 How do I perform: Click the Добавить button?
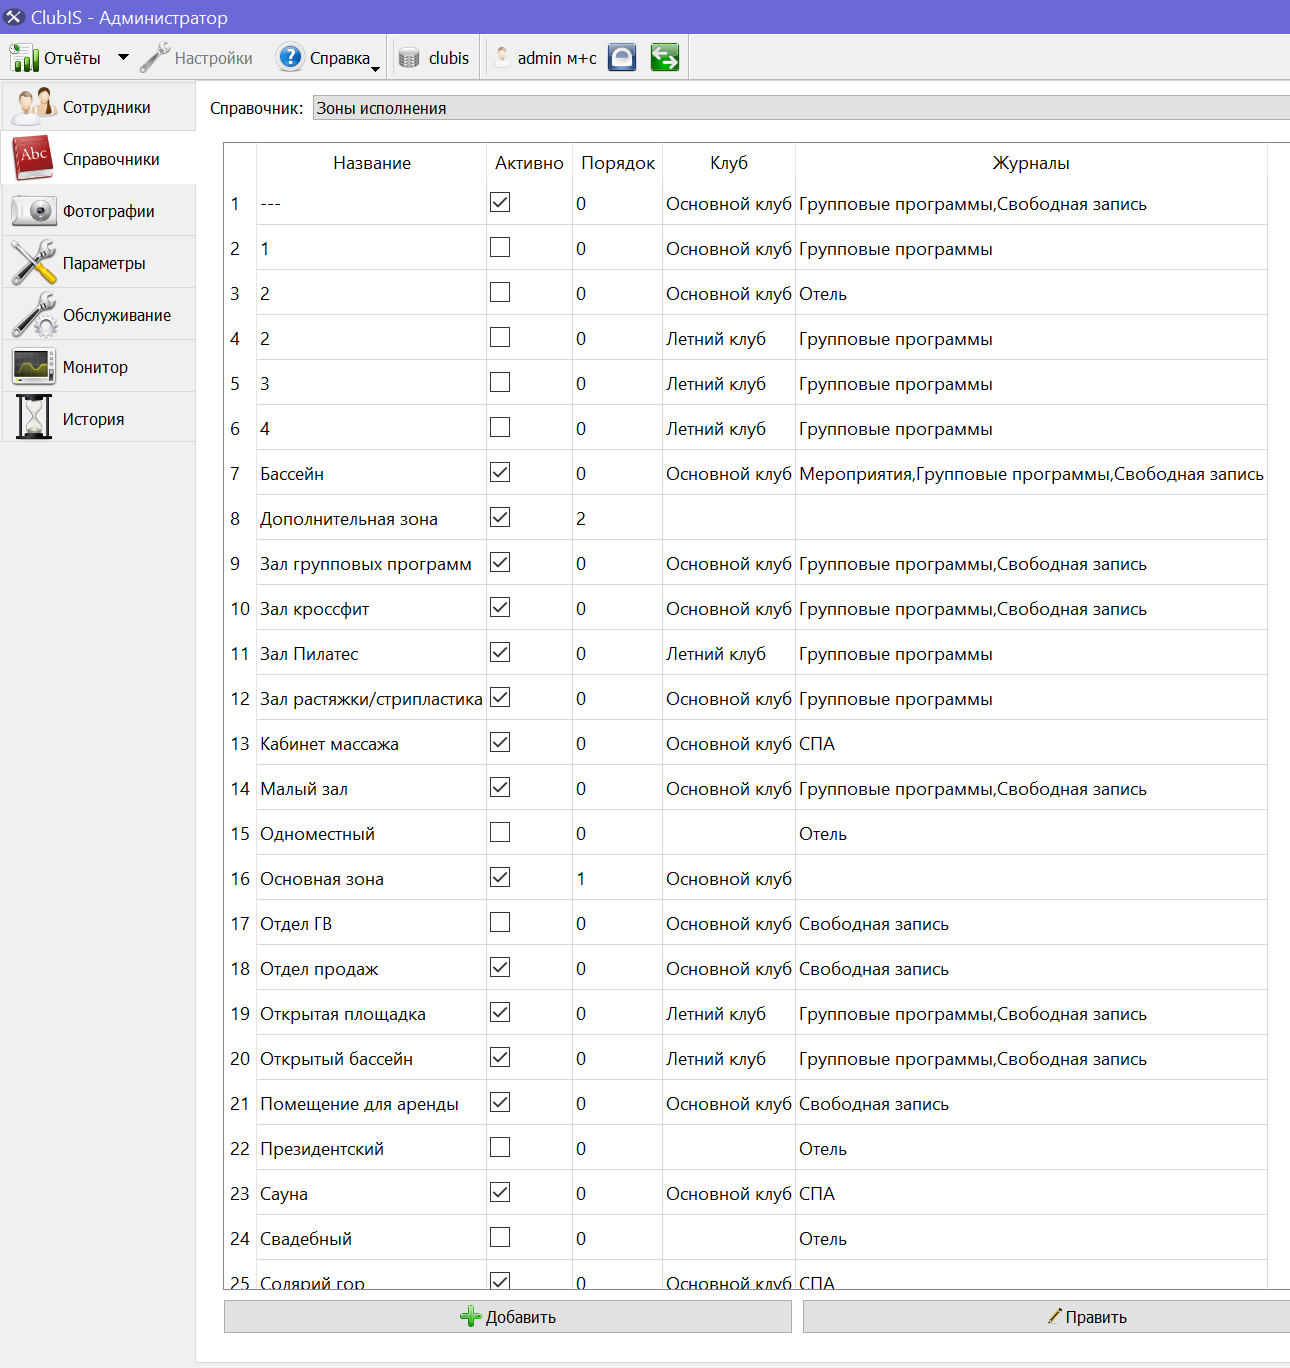pos(508,1317)
